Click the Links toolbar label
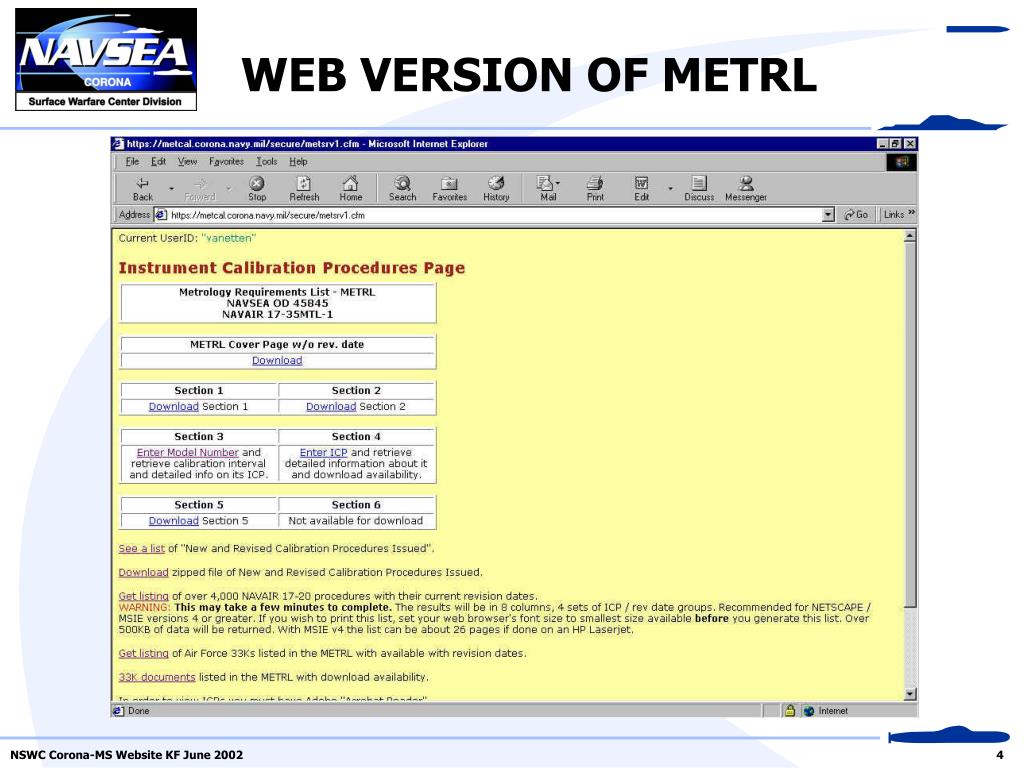The height and width of the screenshot is (768, 1024). pyautogui.click(x=893, y=214)
